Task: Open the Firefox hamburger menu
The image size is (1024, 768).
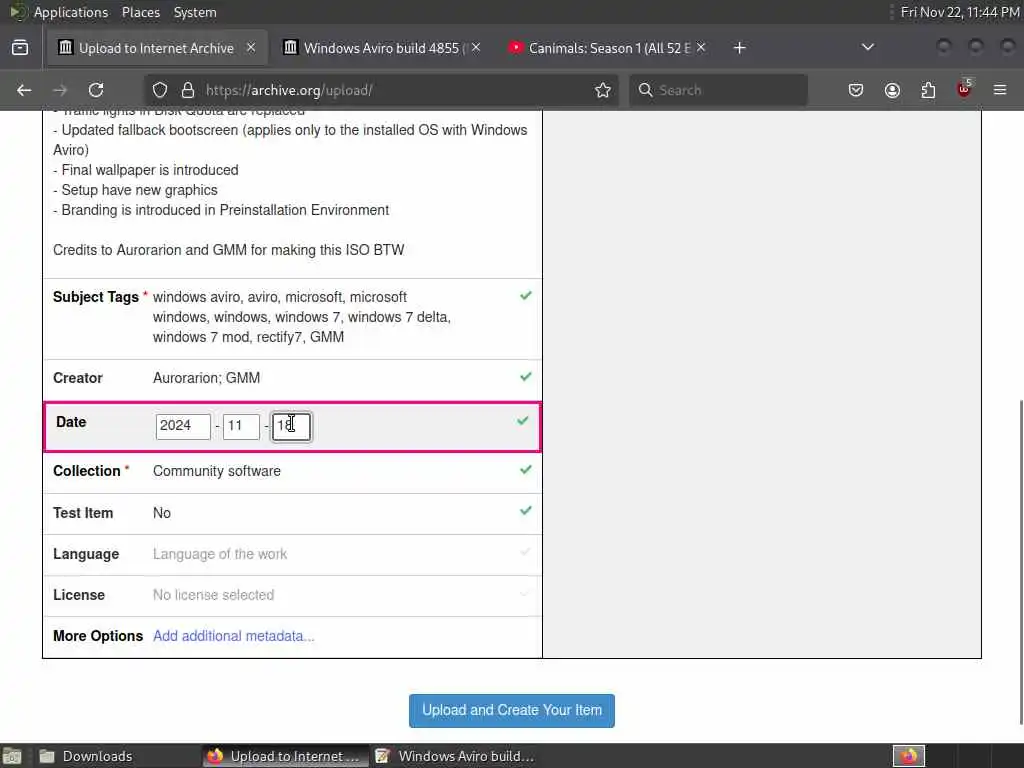Action: pos(1000,90)
